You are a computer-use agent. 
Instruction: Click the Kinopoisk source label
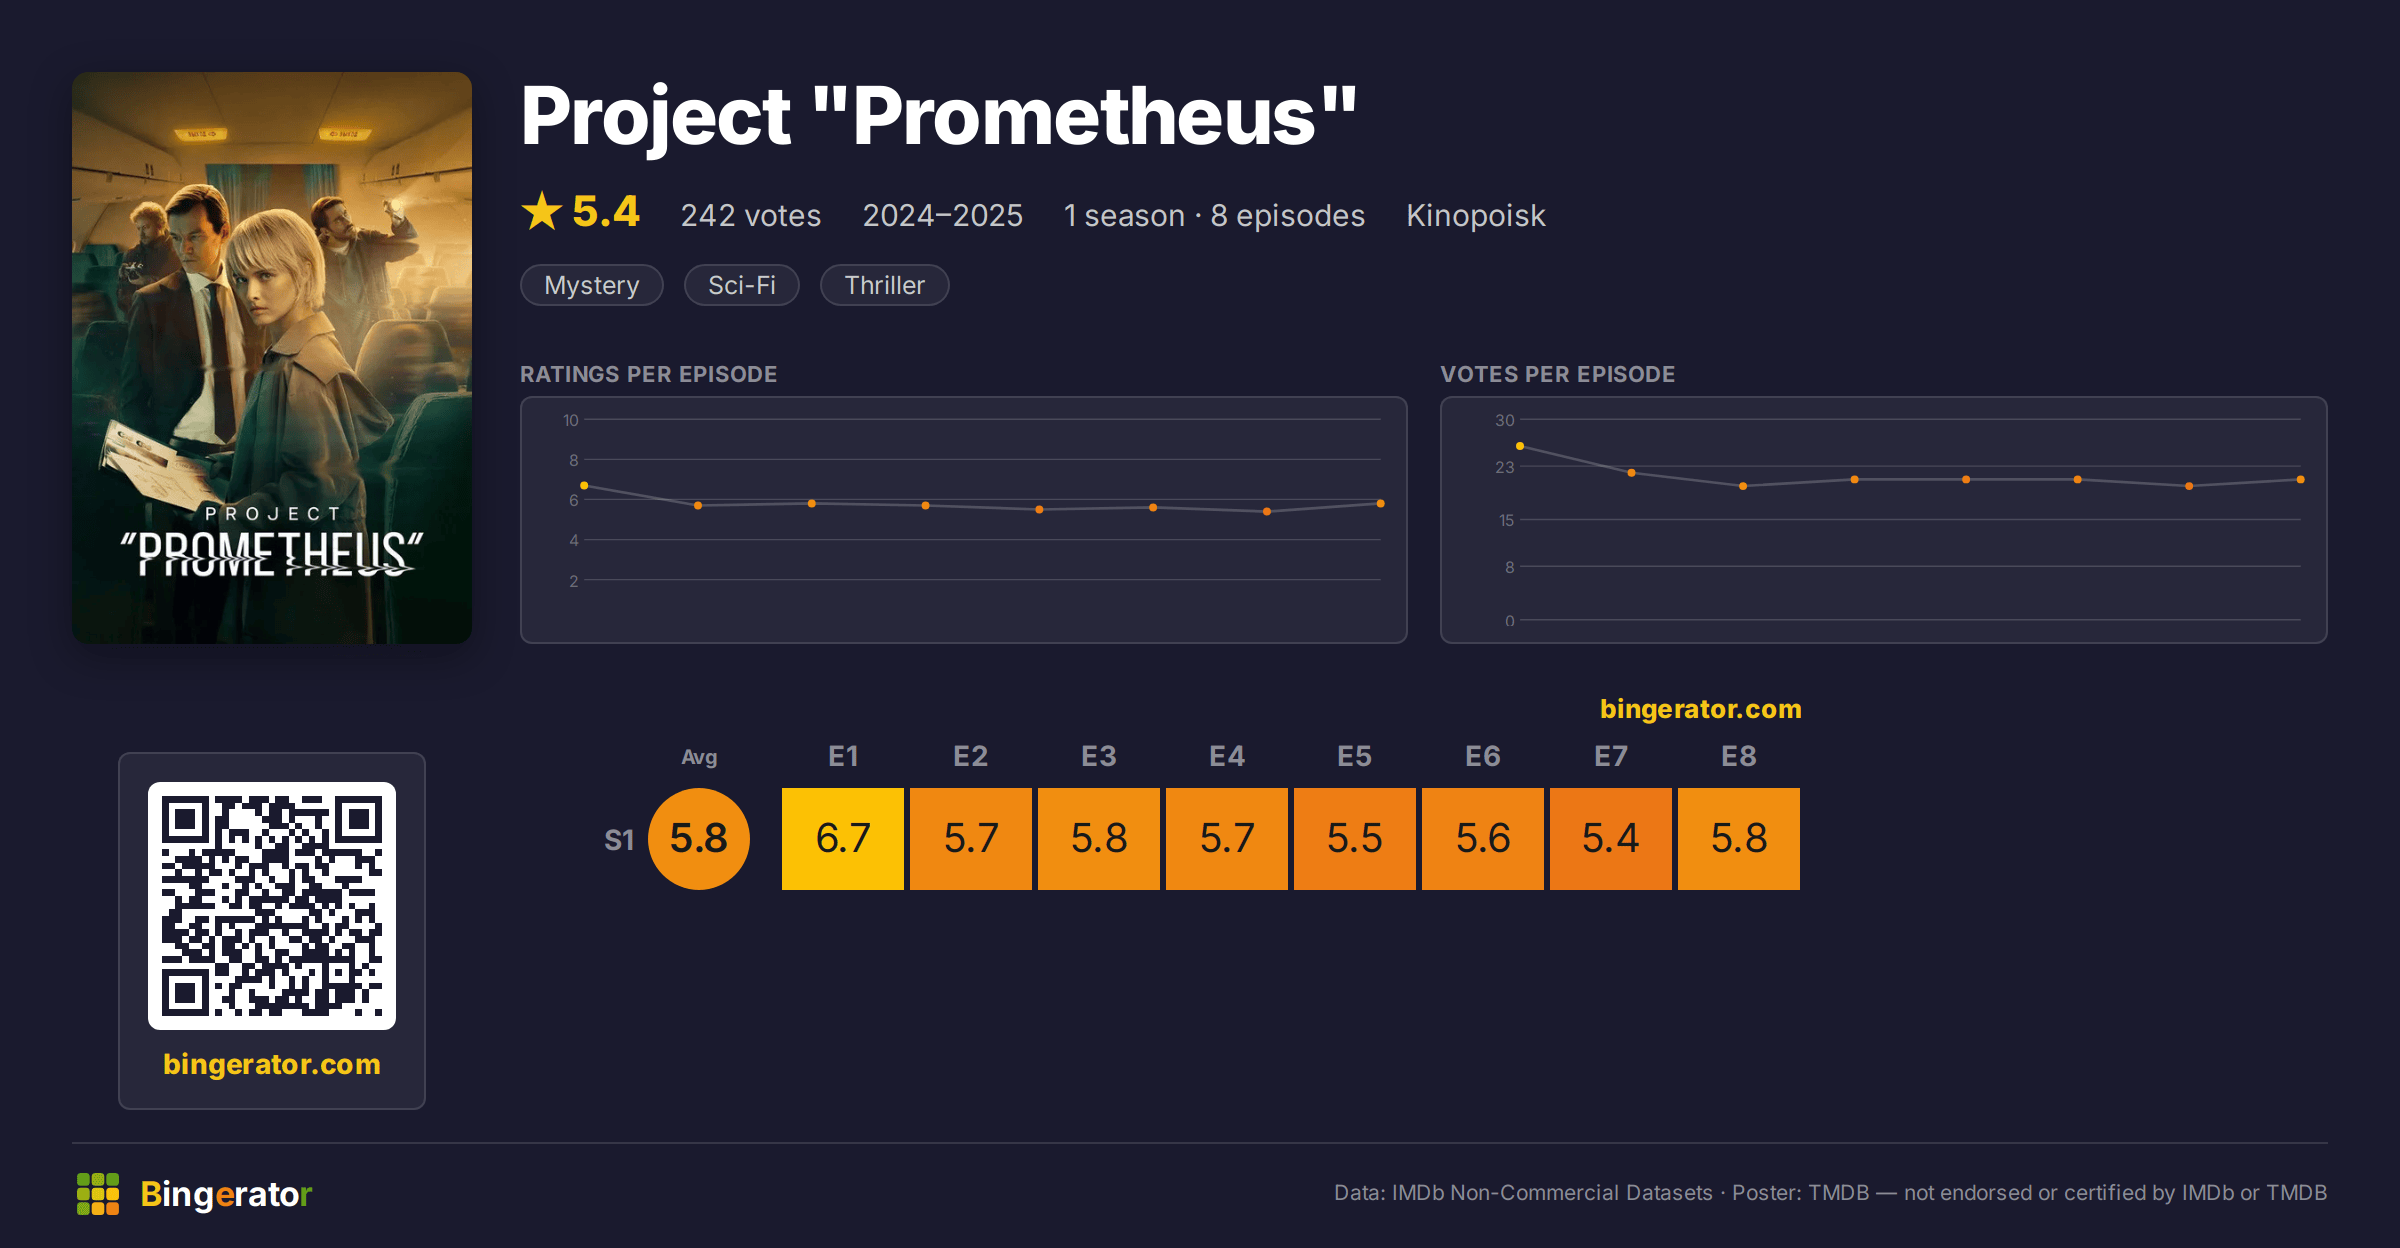tap(1476, 215)
